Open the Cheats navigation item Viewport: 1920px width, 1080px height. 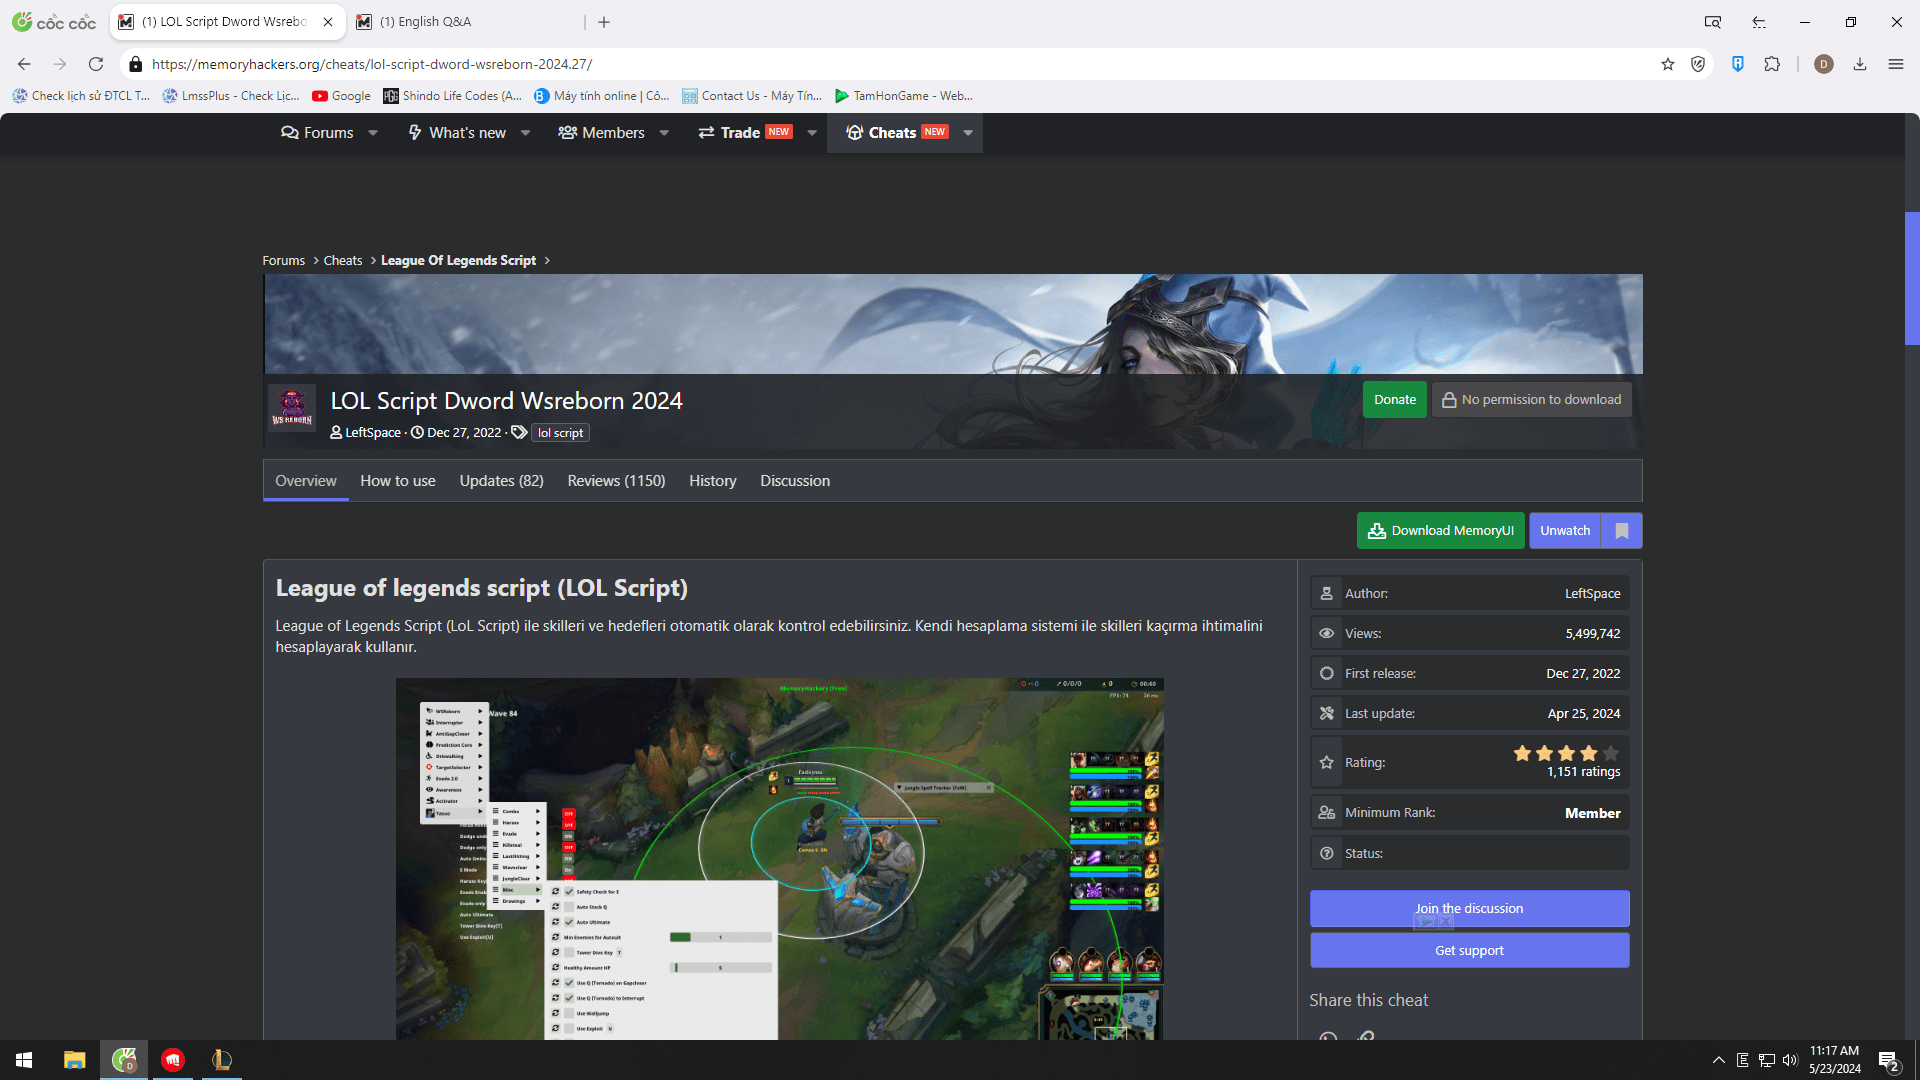tap(897, 133)
